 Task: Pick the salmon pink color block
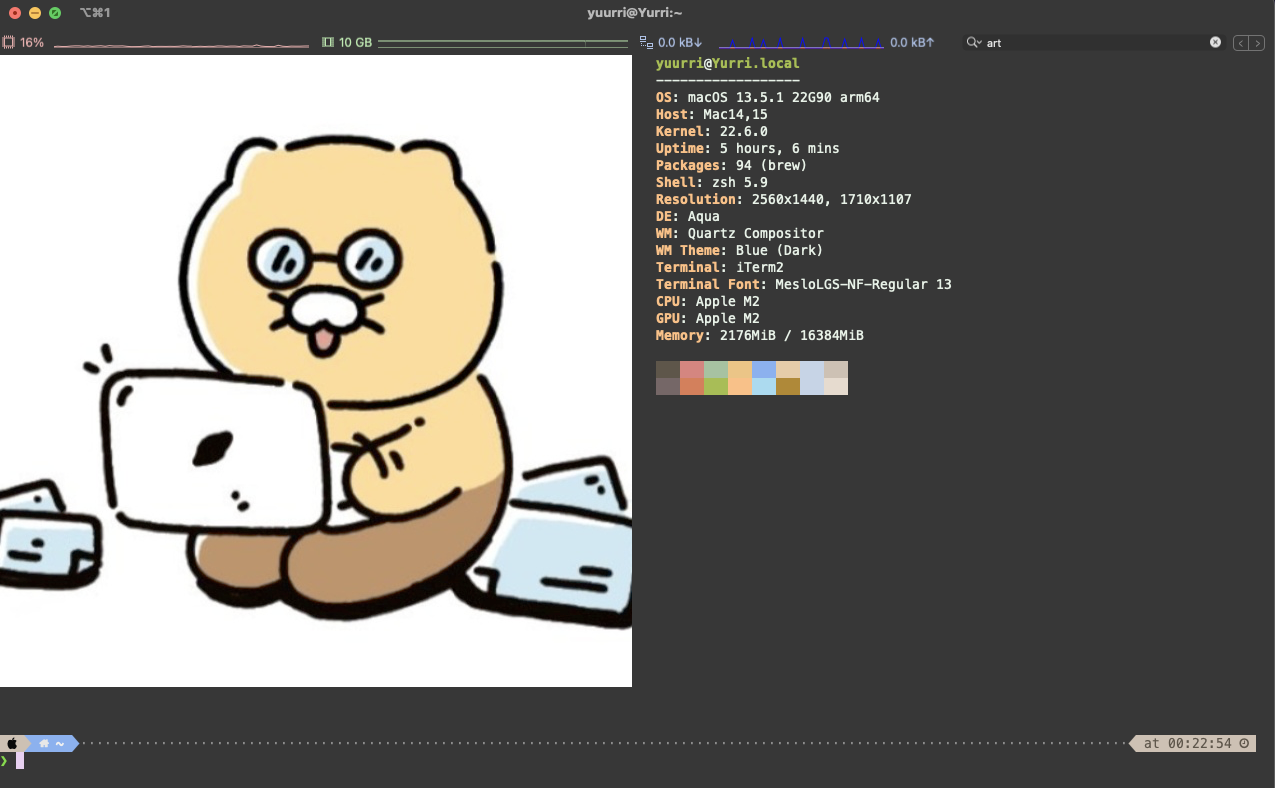(692, 370)
